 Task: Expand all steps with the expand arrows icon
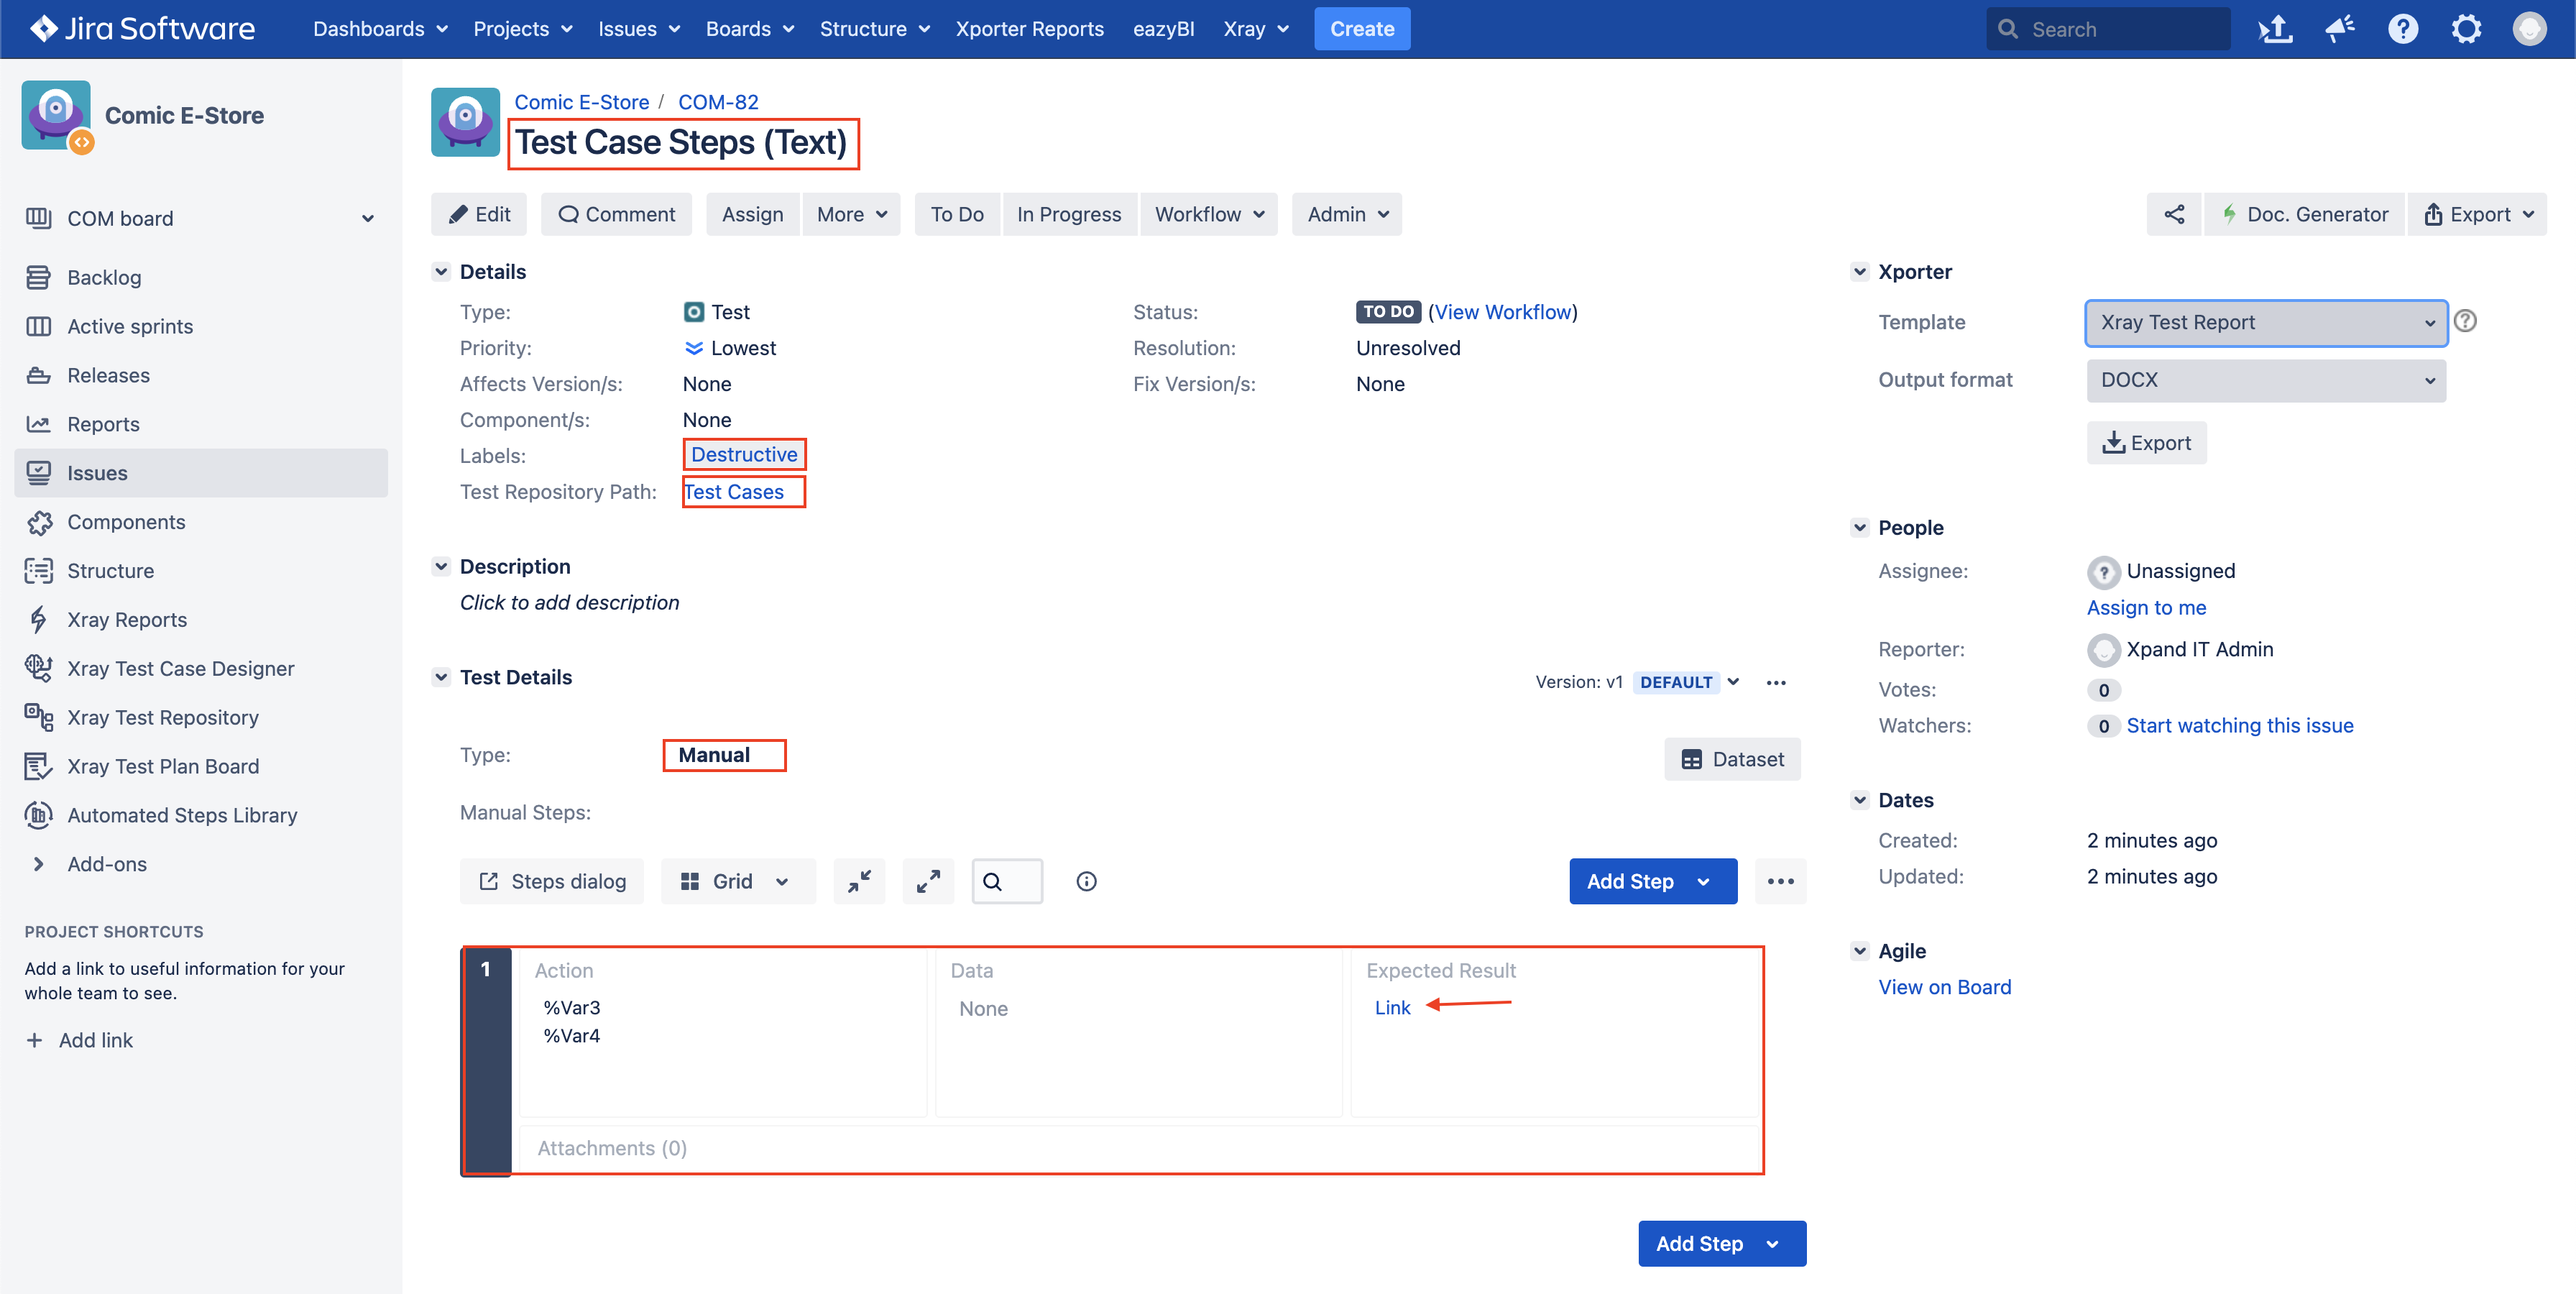(x=928, y=881)
